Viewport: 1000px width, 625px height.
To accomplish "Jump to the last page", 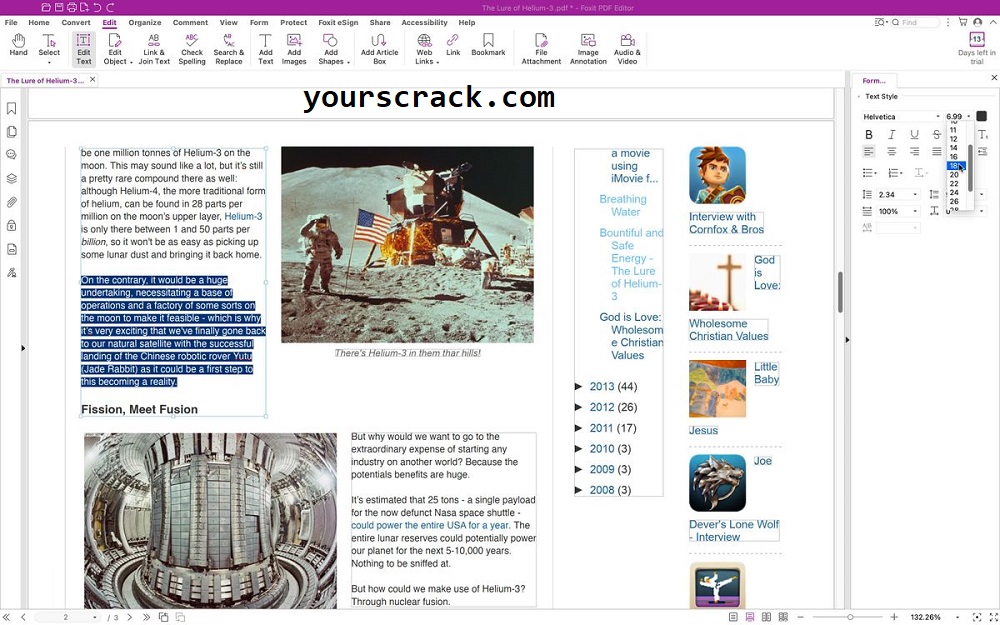I will (x=146, y=617).
